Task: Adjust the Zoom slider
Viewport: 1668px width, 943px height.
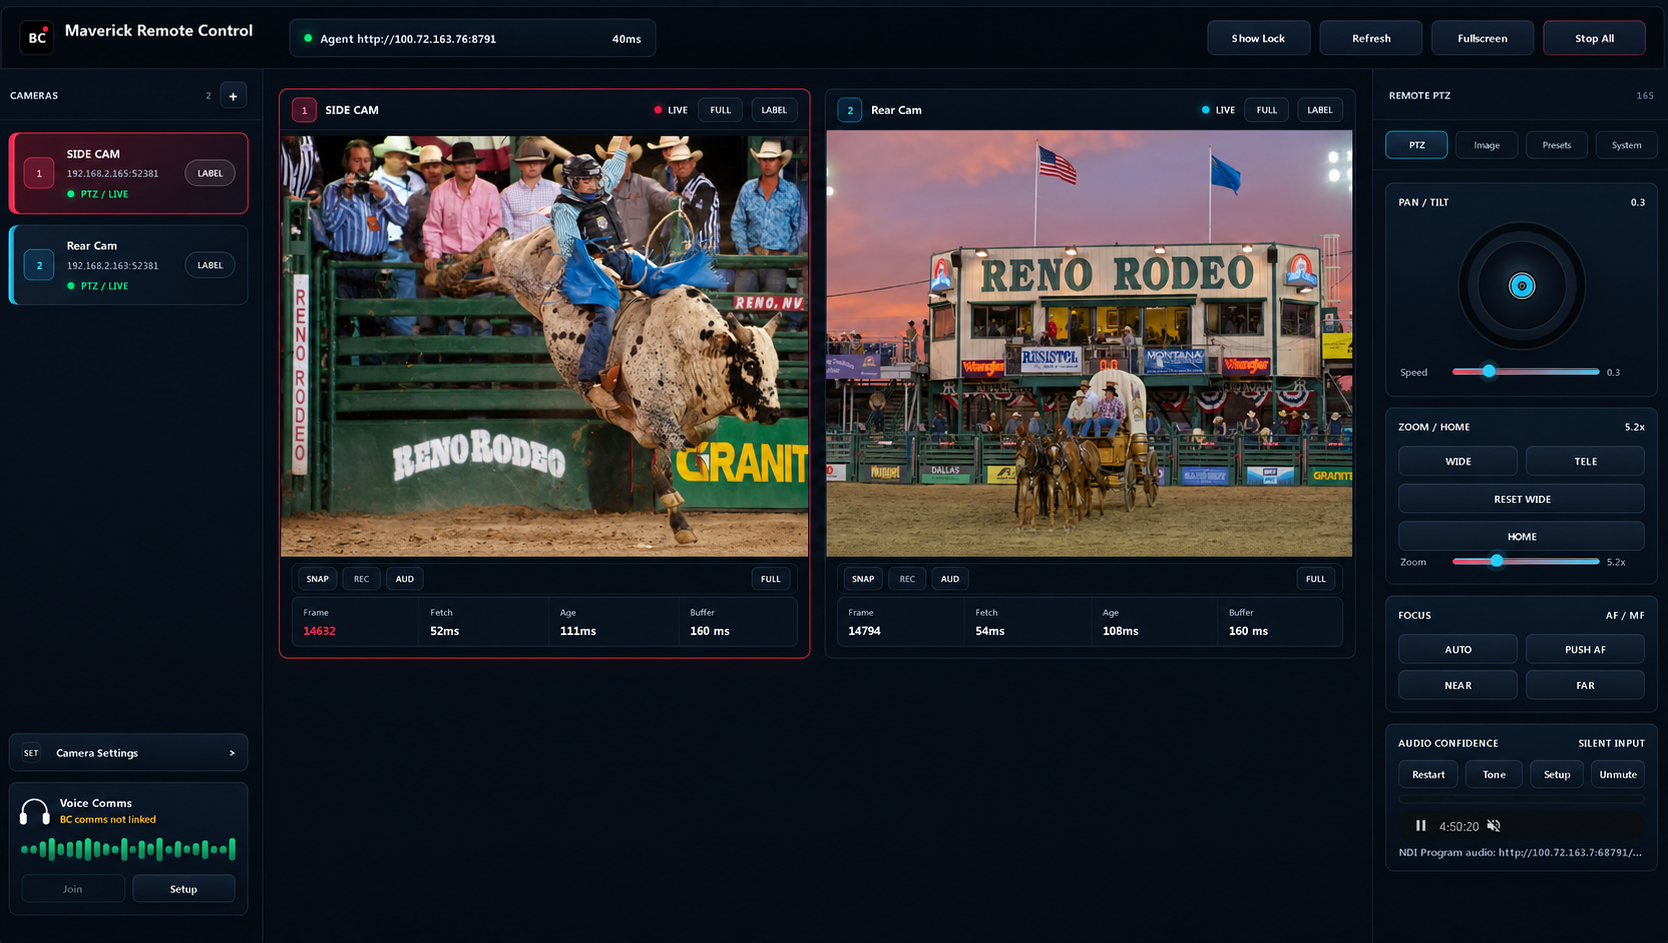Action: pos(1526,561)
